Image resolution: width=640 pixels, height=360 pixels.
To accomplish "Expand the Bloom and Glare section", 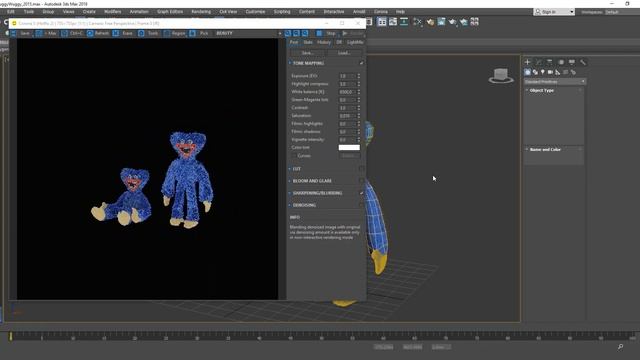I will [x=290, y=181].
